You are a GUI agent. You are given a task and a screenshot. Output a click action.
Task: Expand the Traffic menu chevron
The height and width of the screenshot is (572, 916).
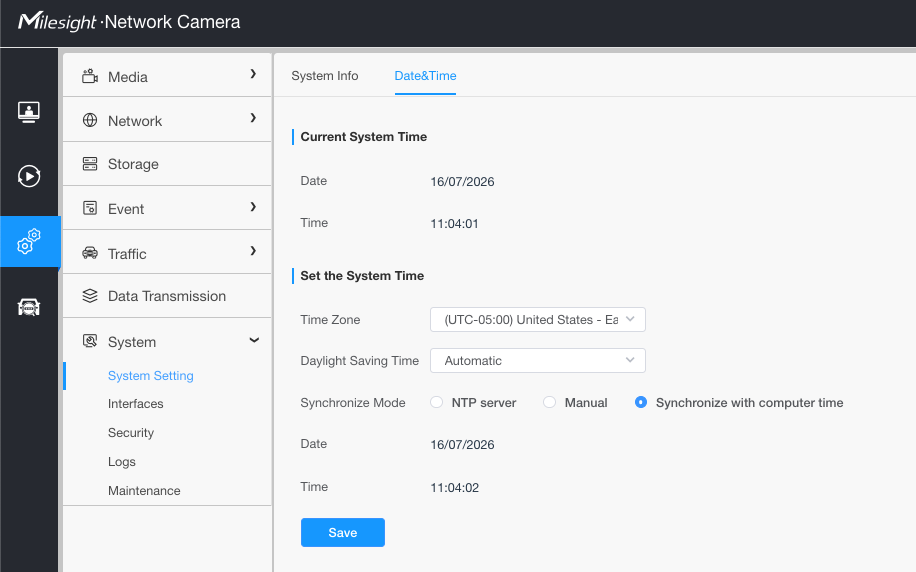pos(253,251)
